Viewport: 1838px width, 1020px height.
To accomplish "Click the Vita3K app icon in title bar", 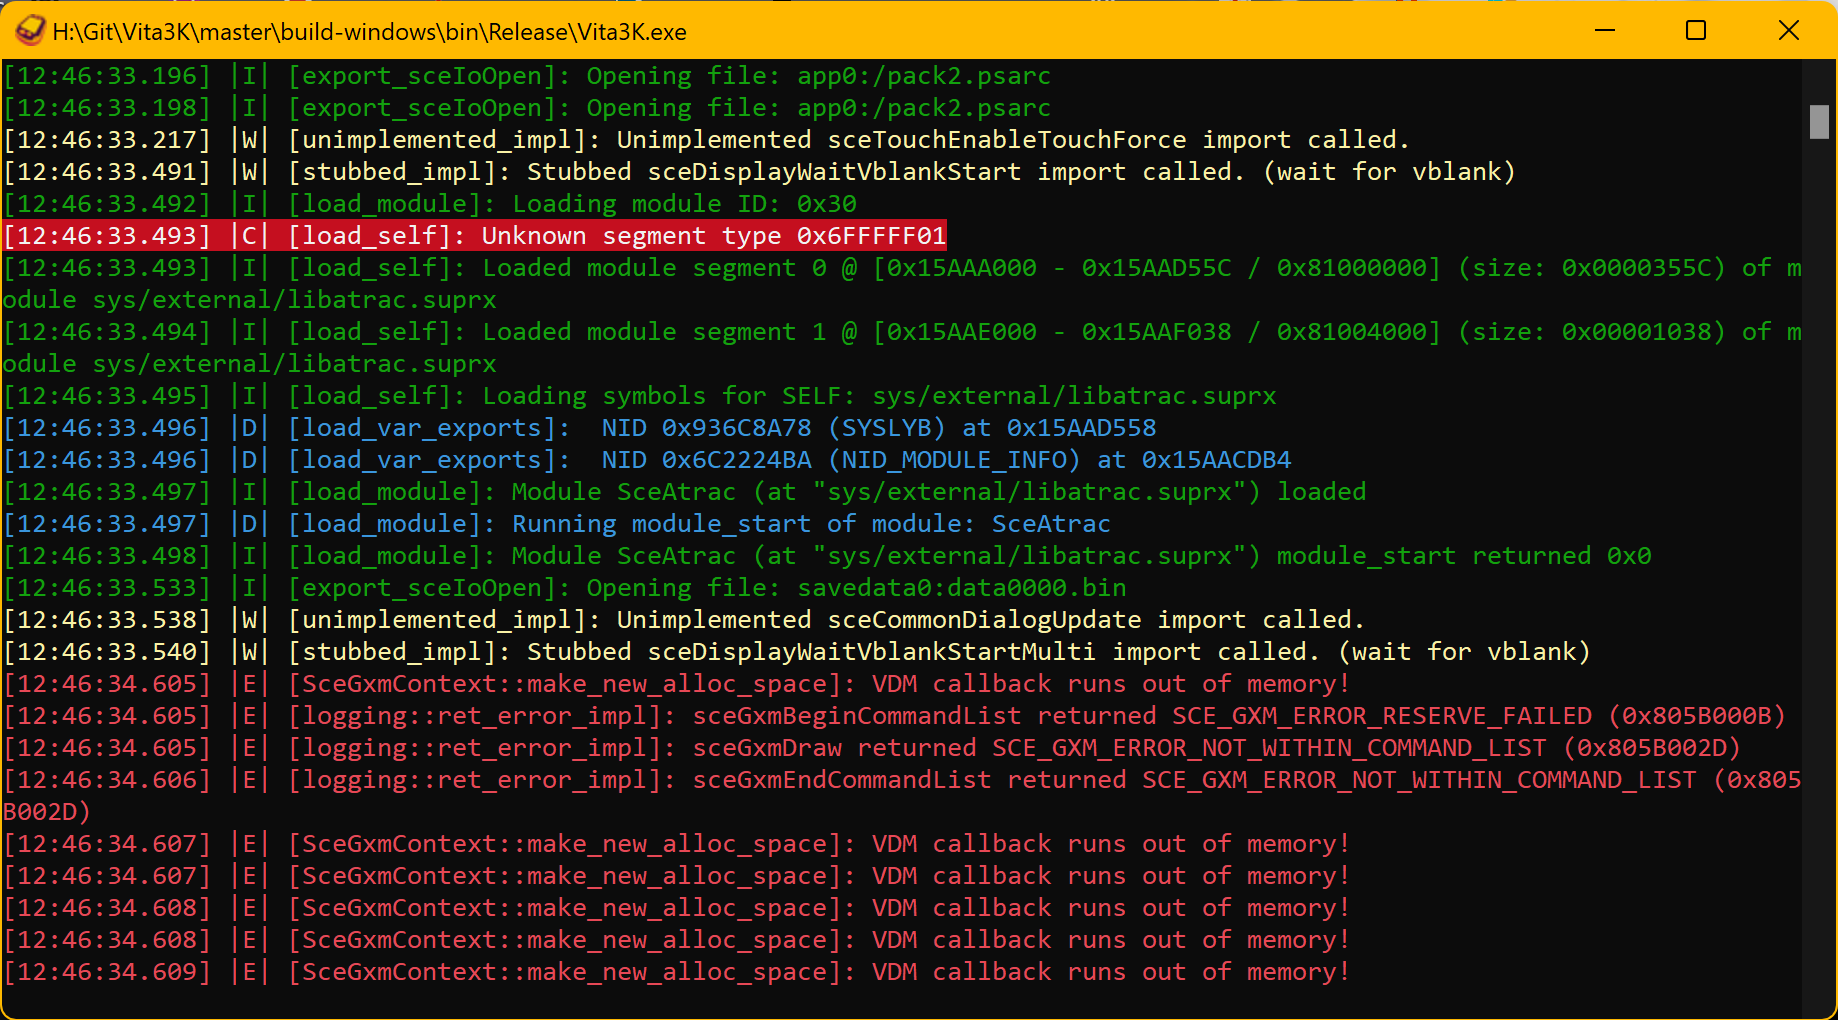I will pyautogui.click(x=30, y=31).
